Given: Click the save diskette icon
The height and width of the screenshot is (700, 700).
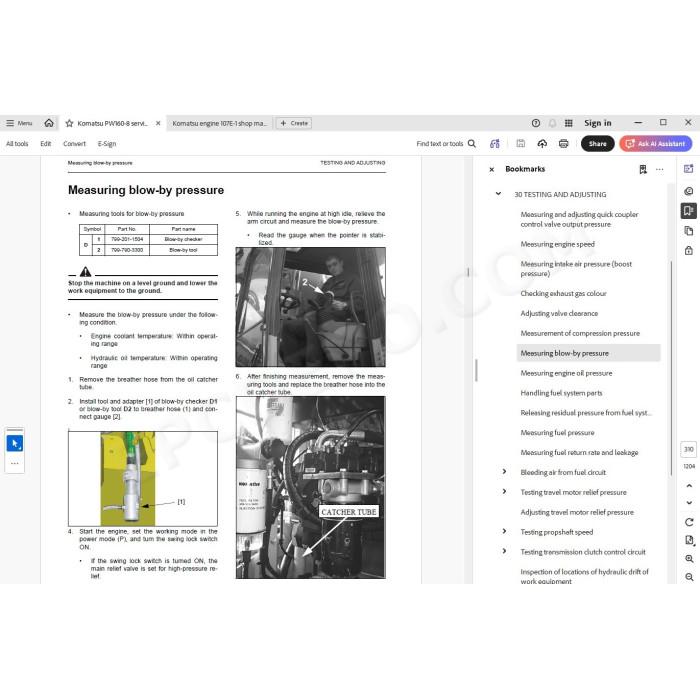Looking at the screenshot, I should (x=520, y=143).
